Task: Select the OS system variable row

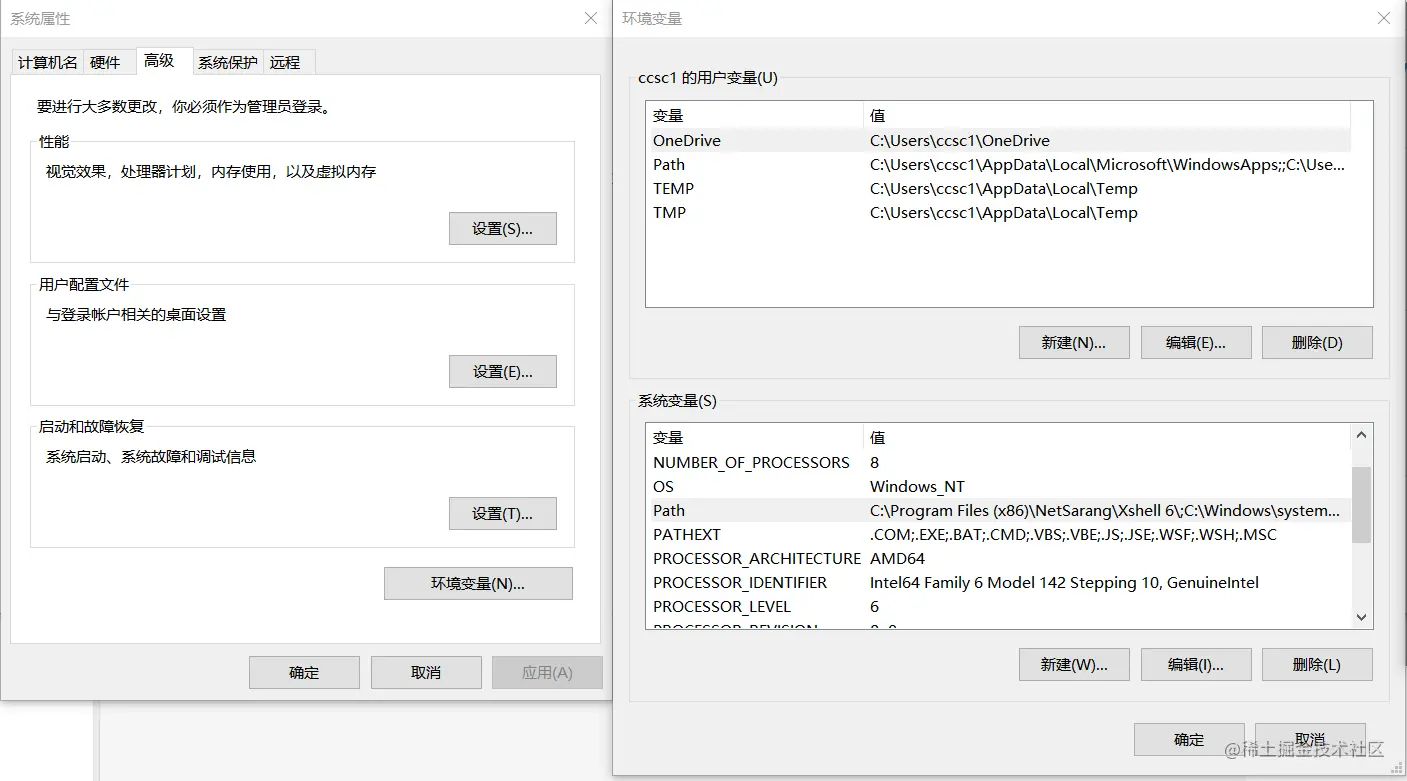Action: click(999, 486)
